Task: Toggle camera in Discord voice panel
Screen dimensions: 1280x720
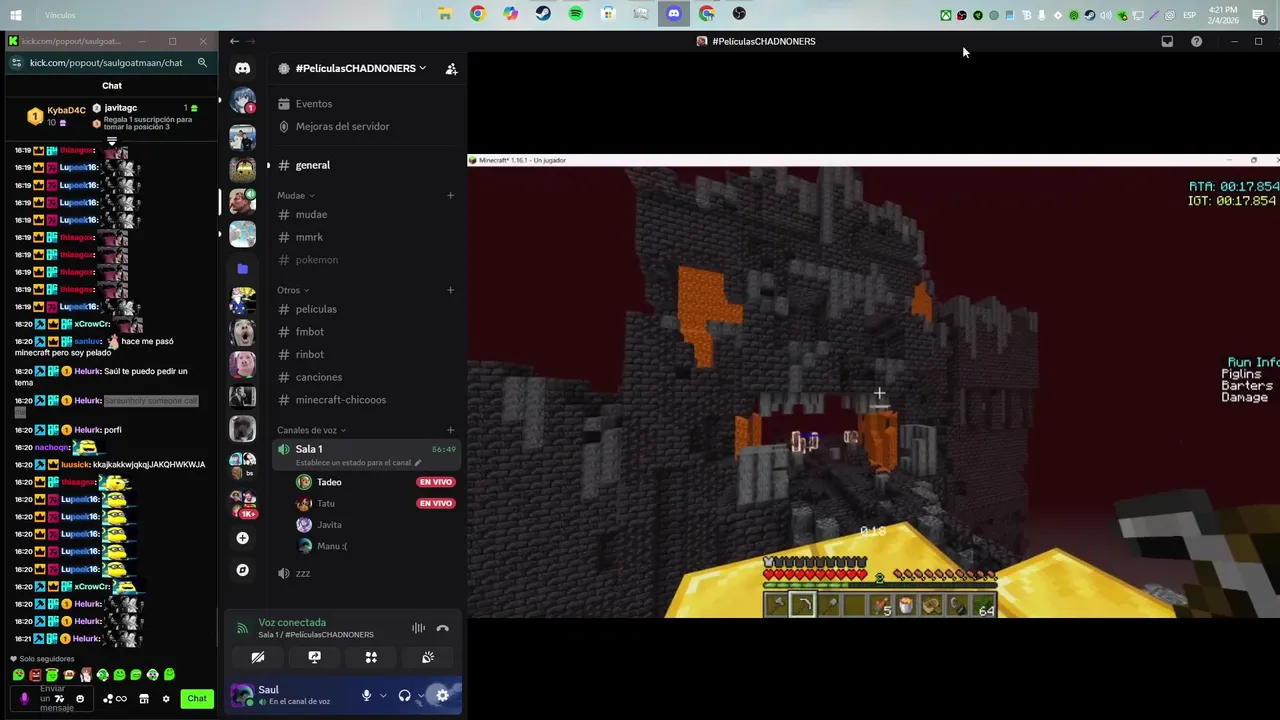Action: pyautogui.click(x=258, y=657)
